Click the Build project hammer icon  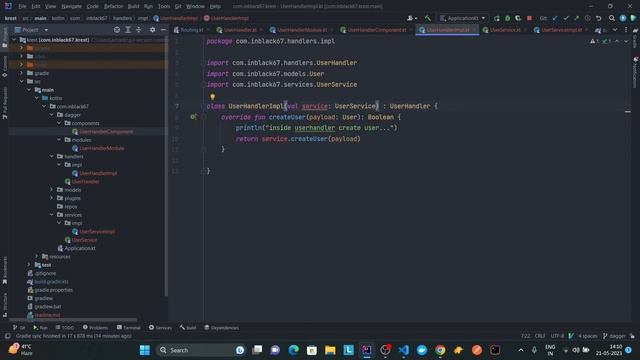427,18
